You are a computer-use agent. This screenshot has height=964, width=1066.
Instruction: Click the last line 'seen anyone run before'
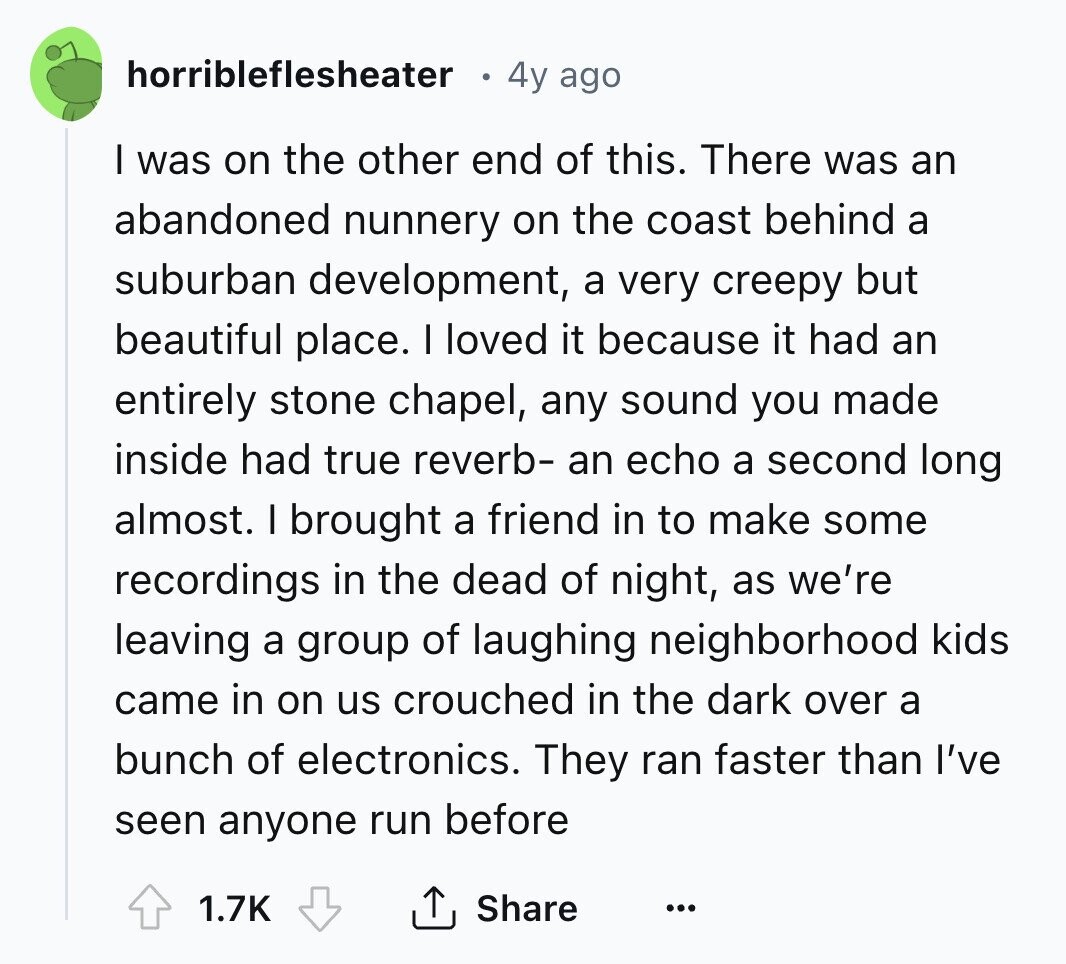pyautogui.click(x=341, y=821)
